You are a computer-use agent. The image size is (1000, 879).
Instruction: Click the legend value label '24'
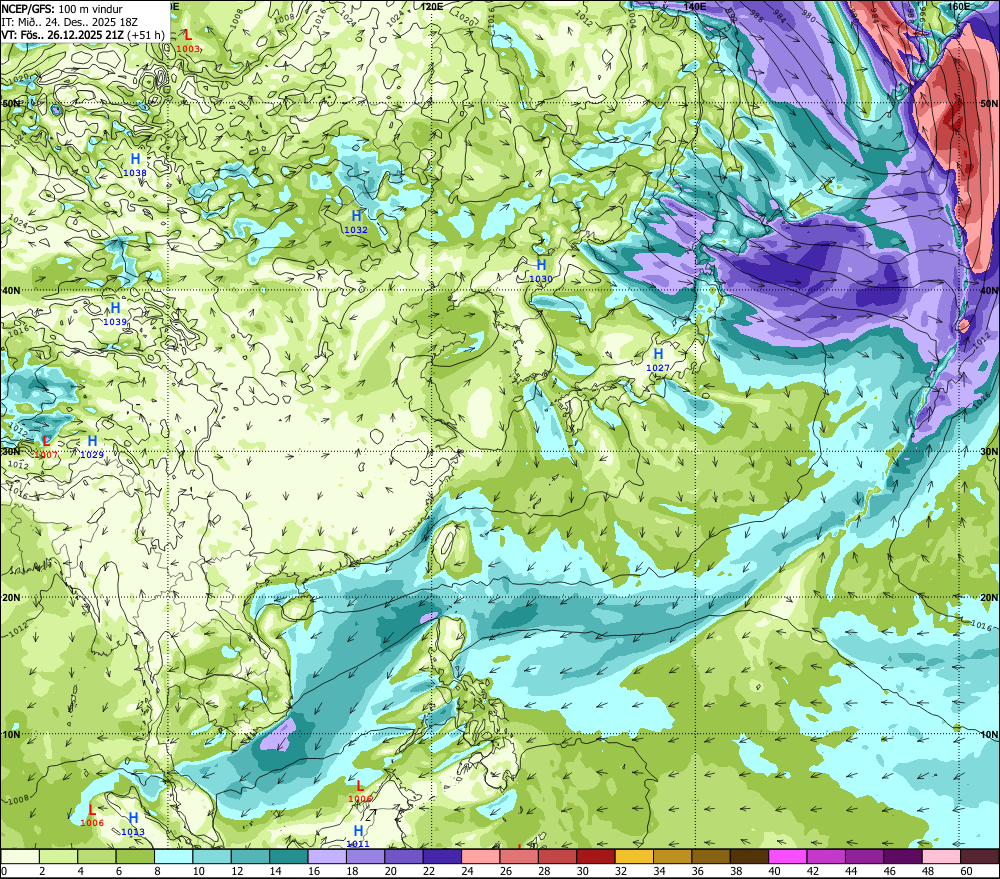click(467, 871)
